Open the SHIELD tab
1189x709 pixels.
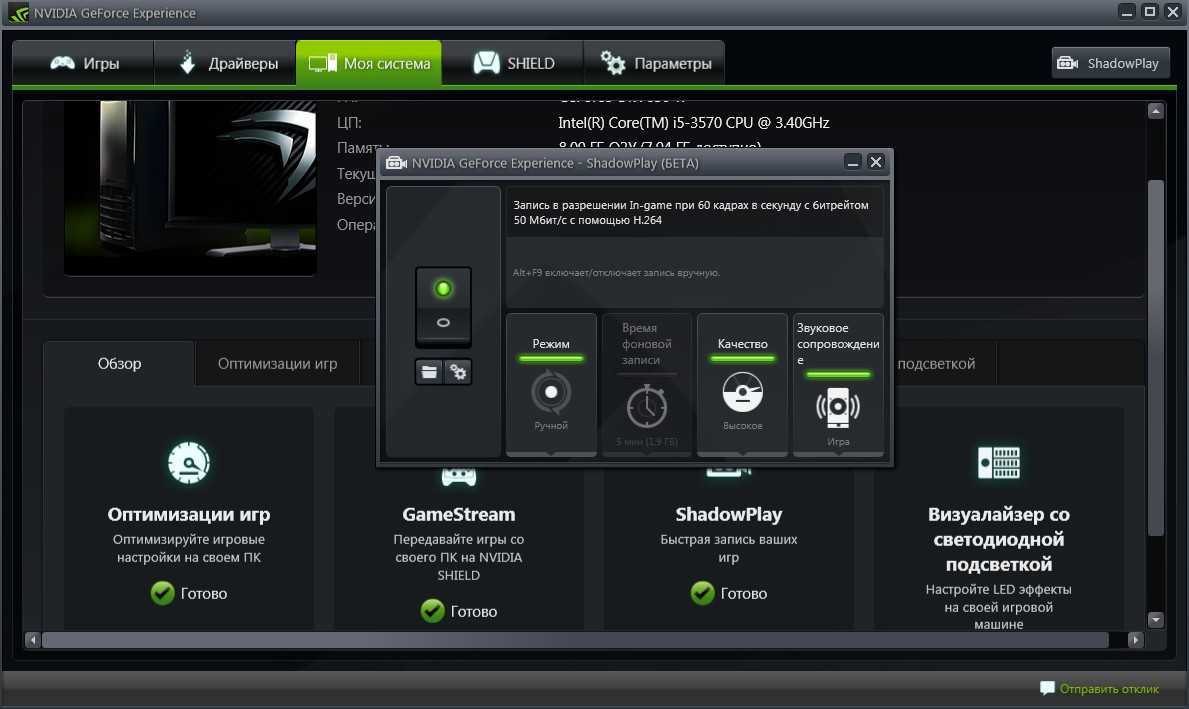513,64
